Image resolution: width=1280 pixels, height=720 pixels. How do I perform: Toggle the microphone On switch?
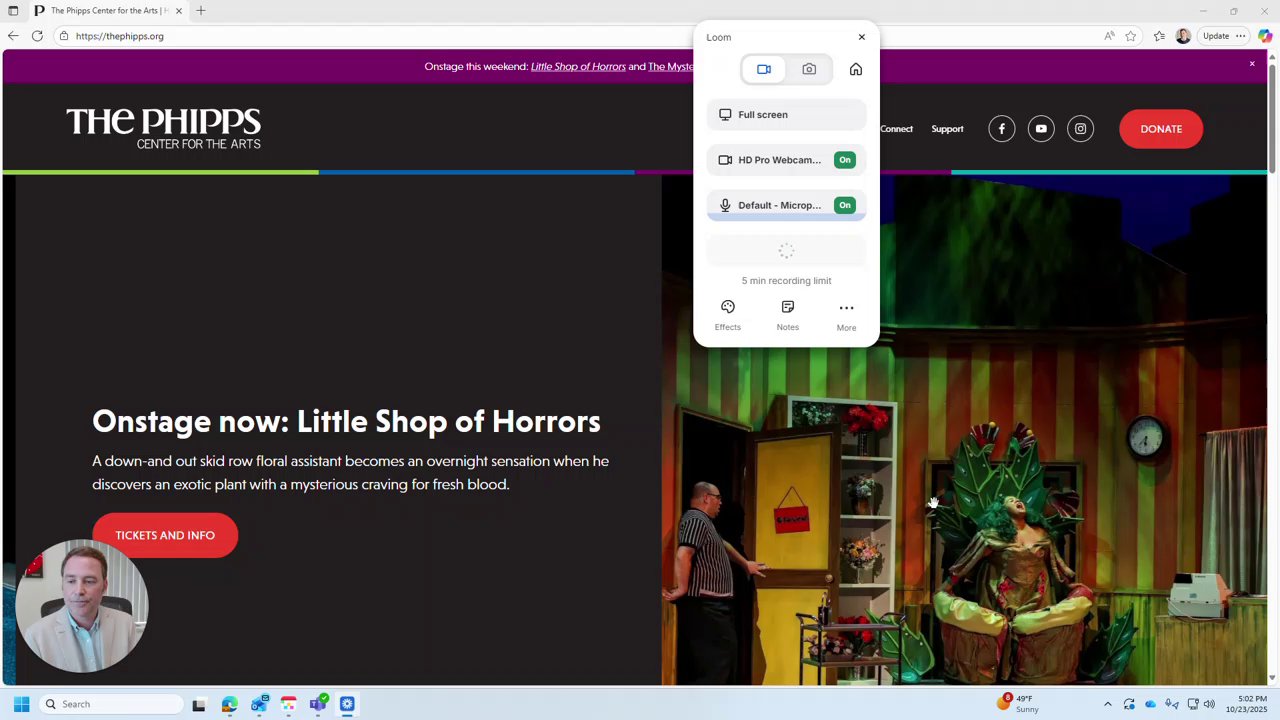(x=845, y=205)
